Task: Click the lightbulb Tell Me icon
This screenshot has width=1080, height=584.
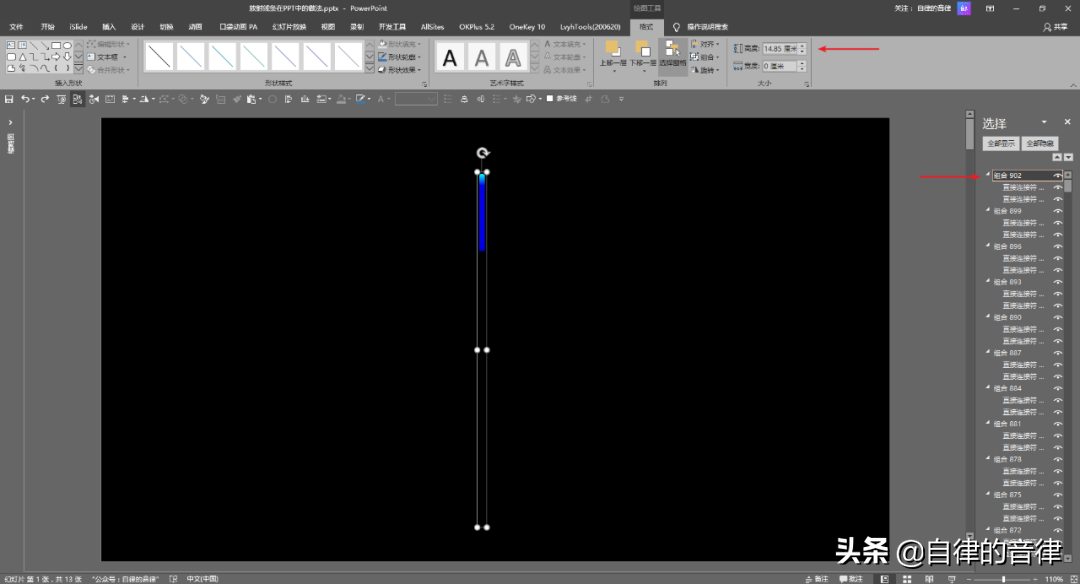Action: tap(676, 27)
